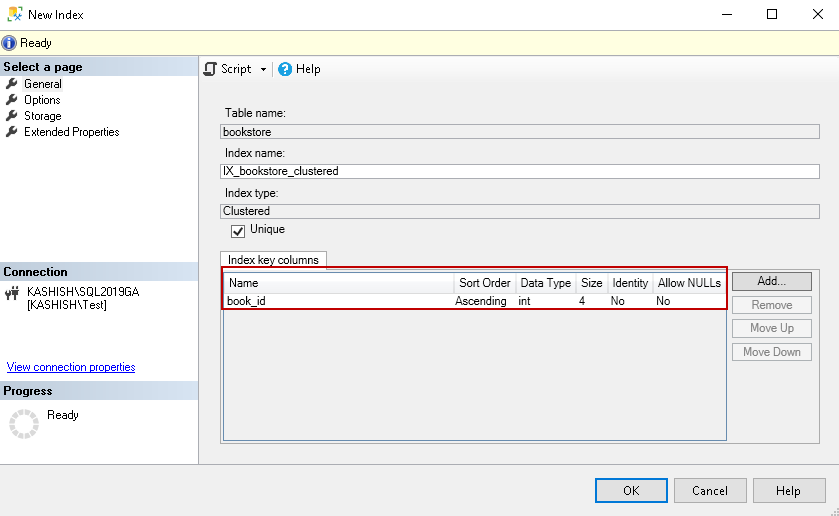Select the Options page
Screen dimensions: 839x516
click(x=42, y=100)
